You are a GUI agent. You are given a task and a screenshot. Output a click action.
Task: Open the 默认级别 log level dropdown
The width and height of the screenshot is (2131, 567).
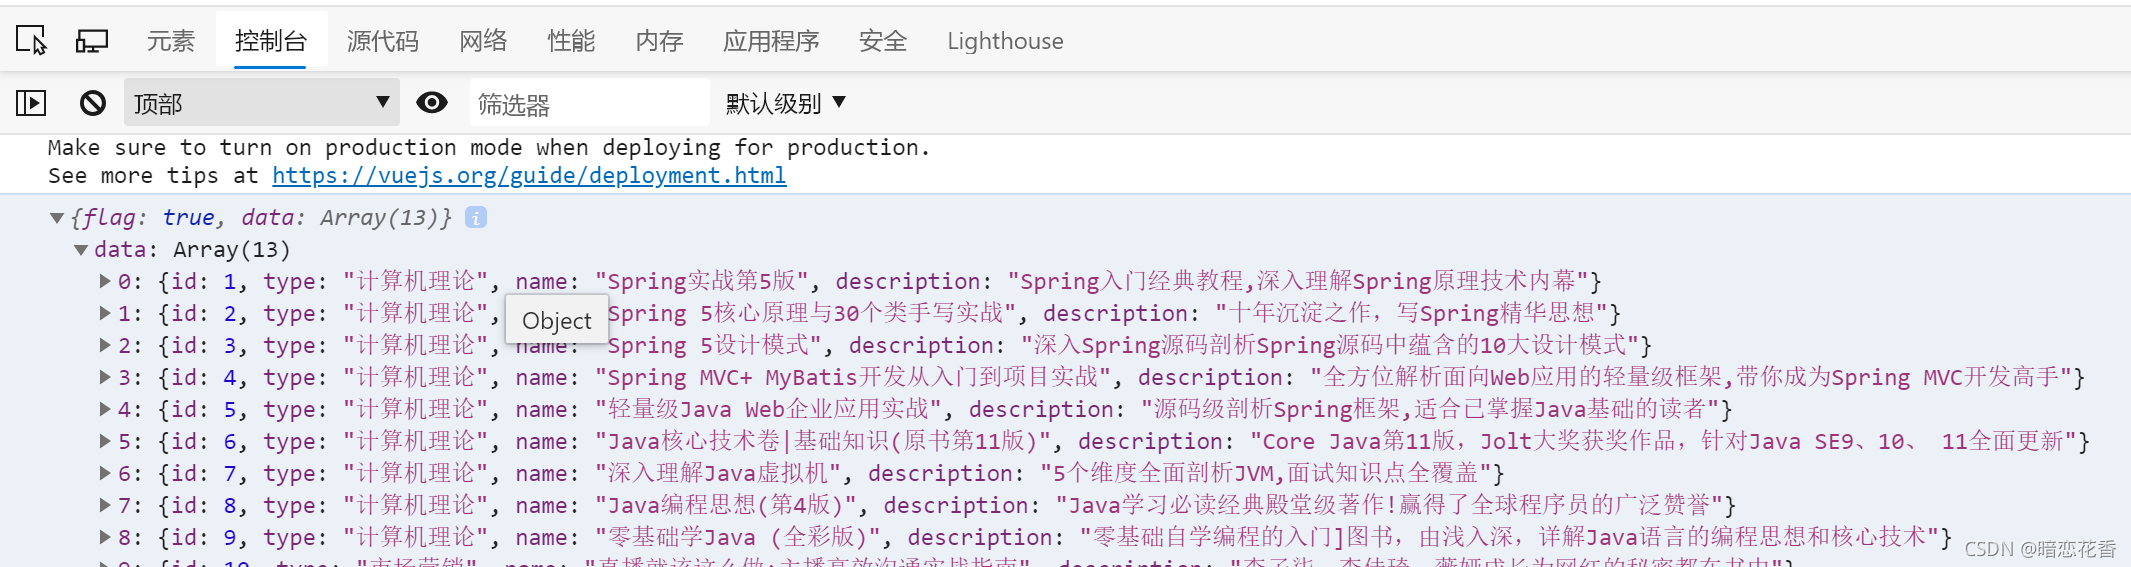[x=786, y=103]
